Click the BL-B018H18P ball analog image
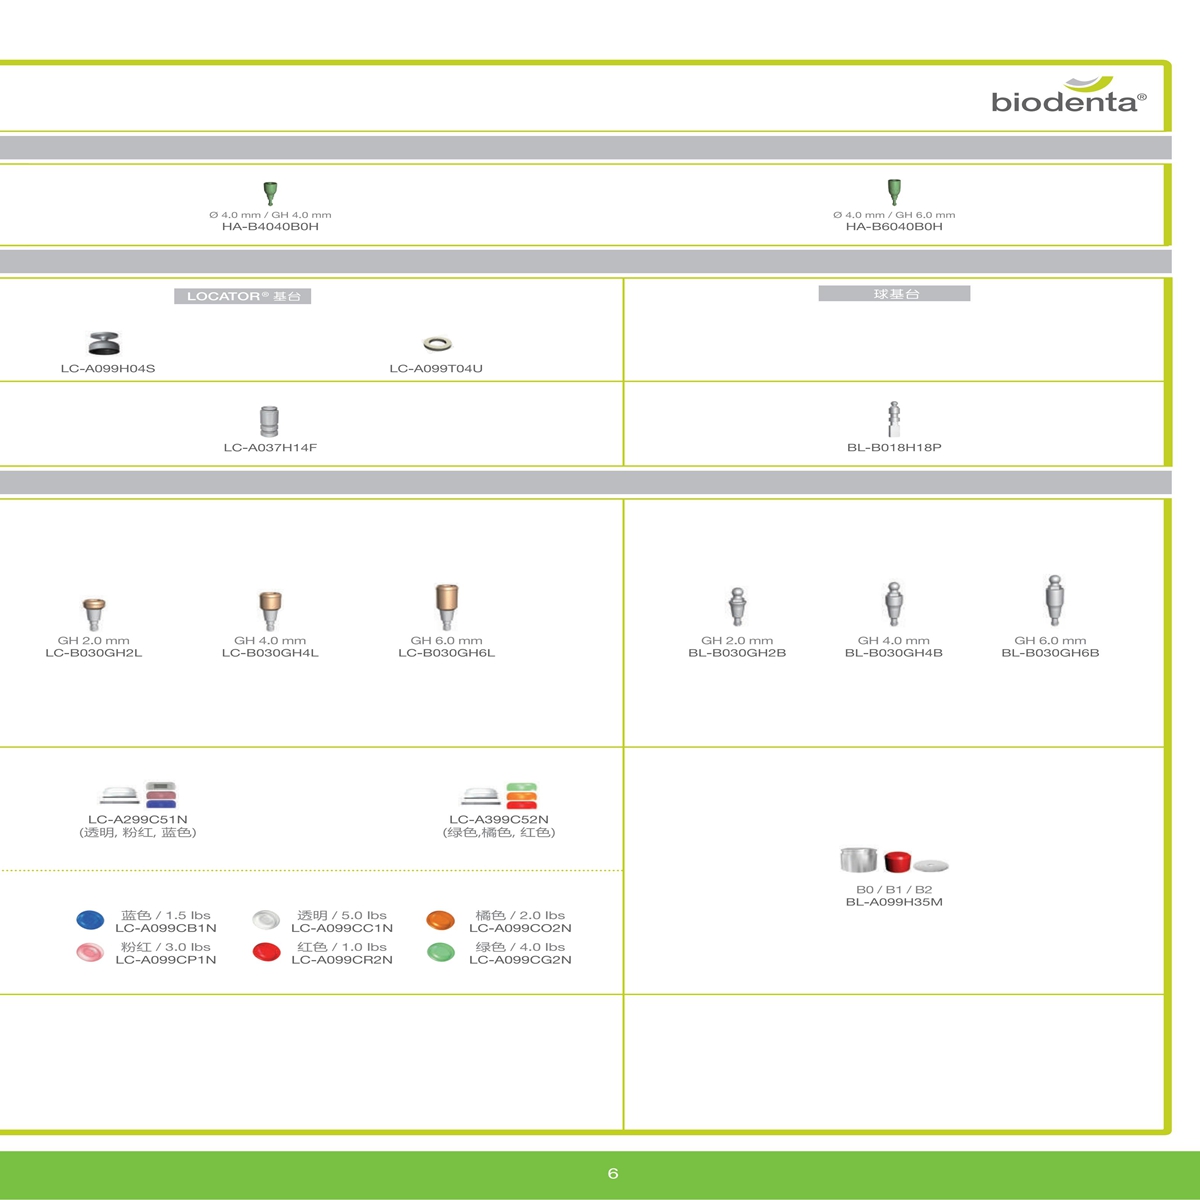1200x1200 pixels. [894, 419]
